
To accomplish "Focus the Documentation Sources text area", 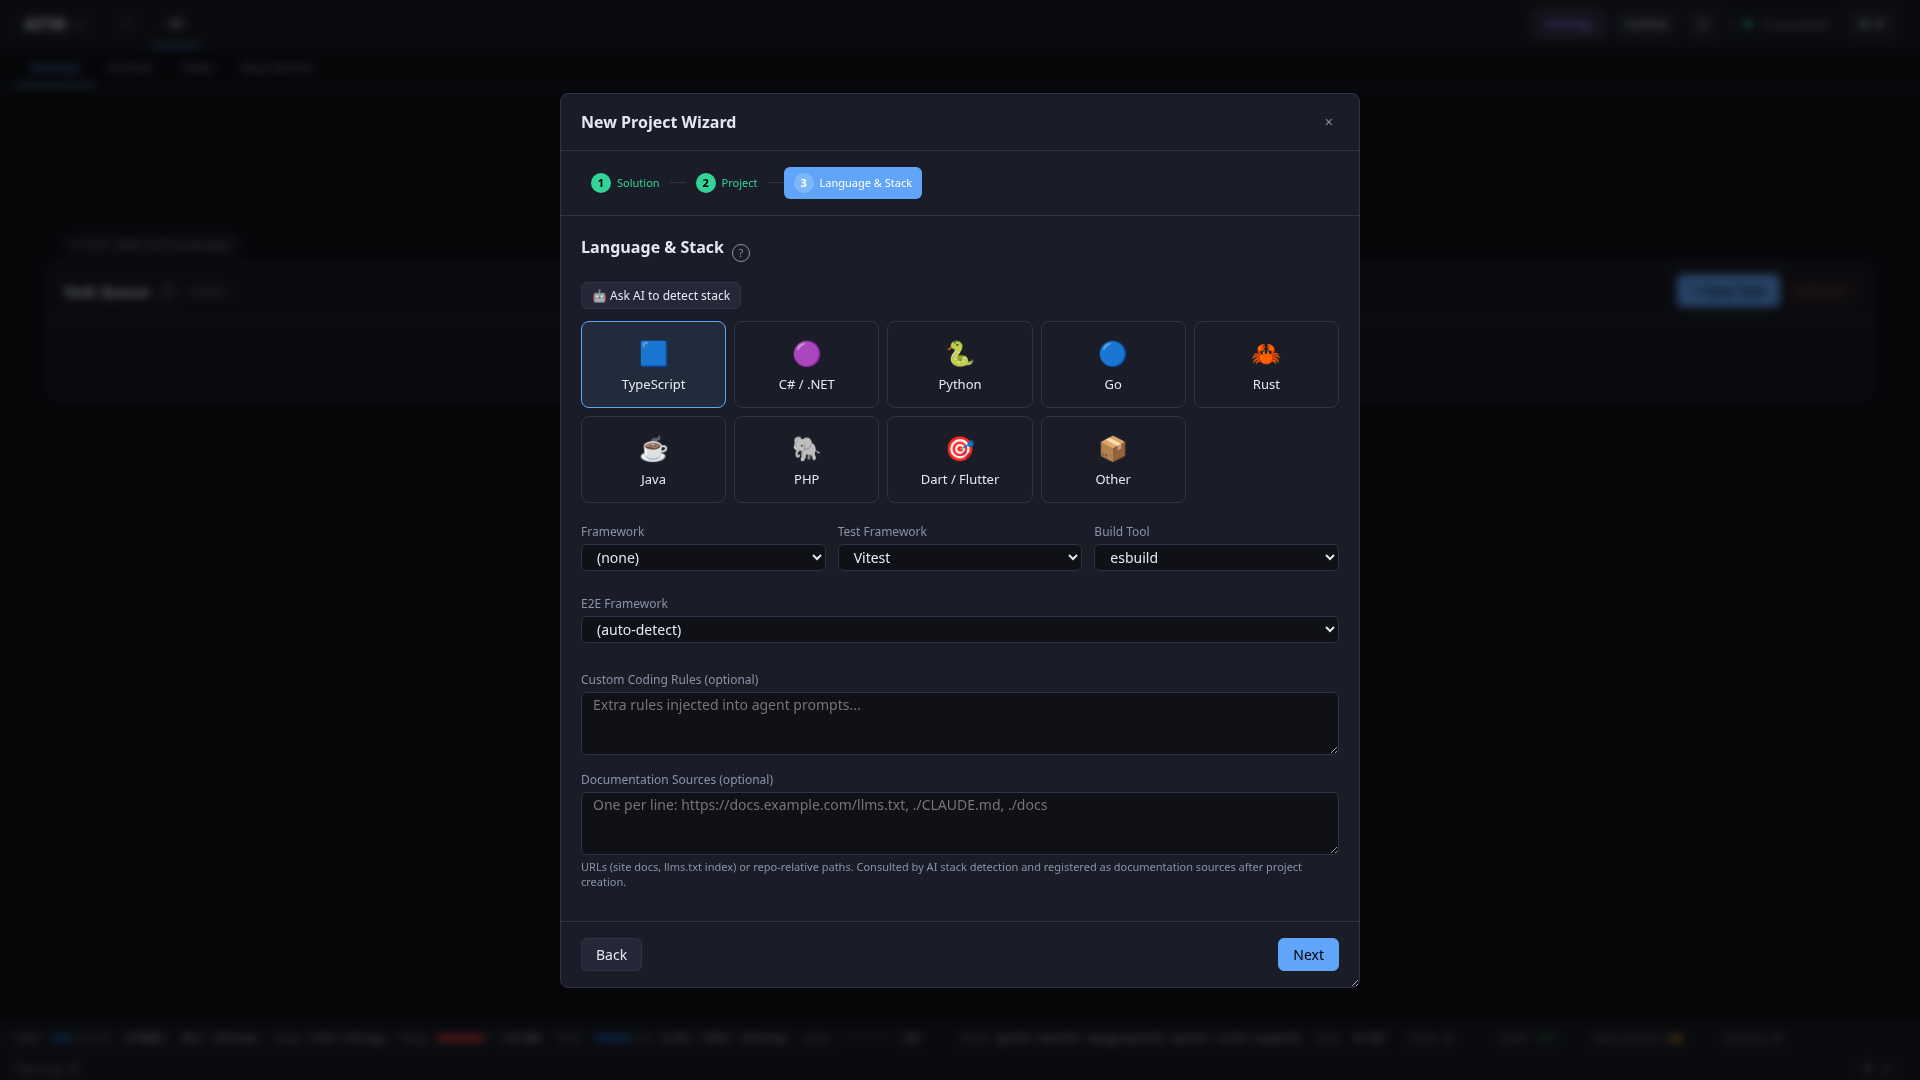I will (x=959, y=823).
